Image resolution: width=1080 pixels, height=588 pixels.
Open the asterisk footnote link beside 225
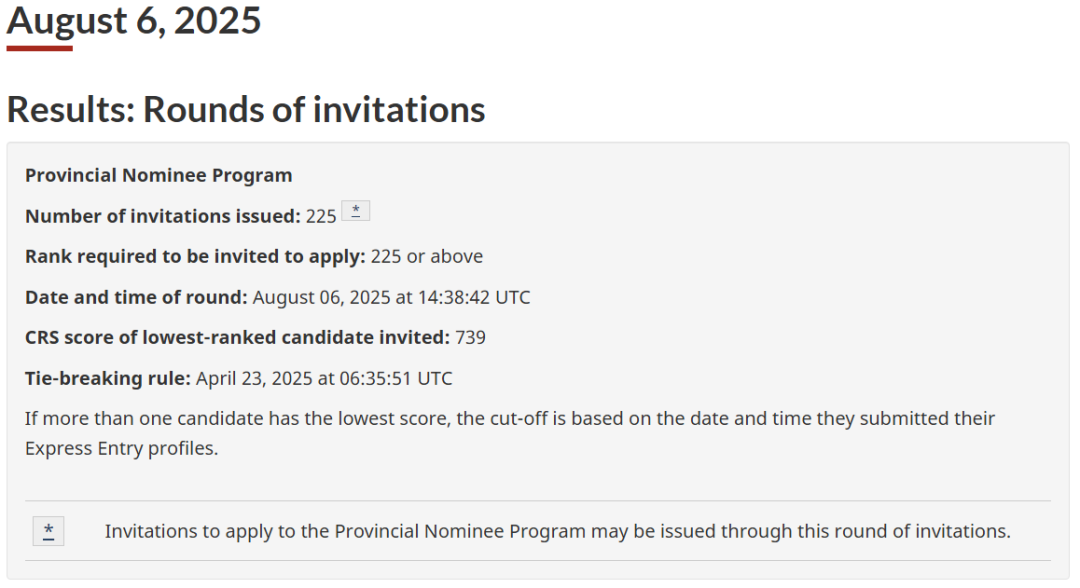355,211
